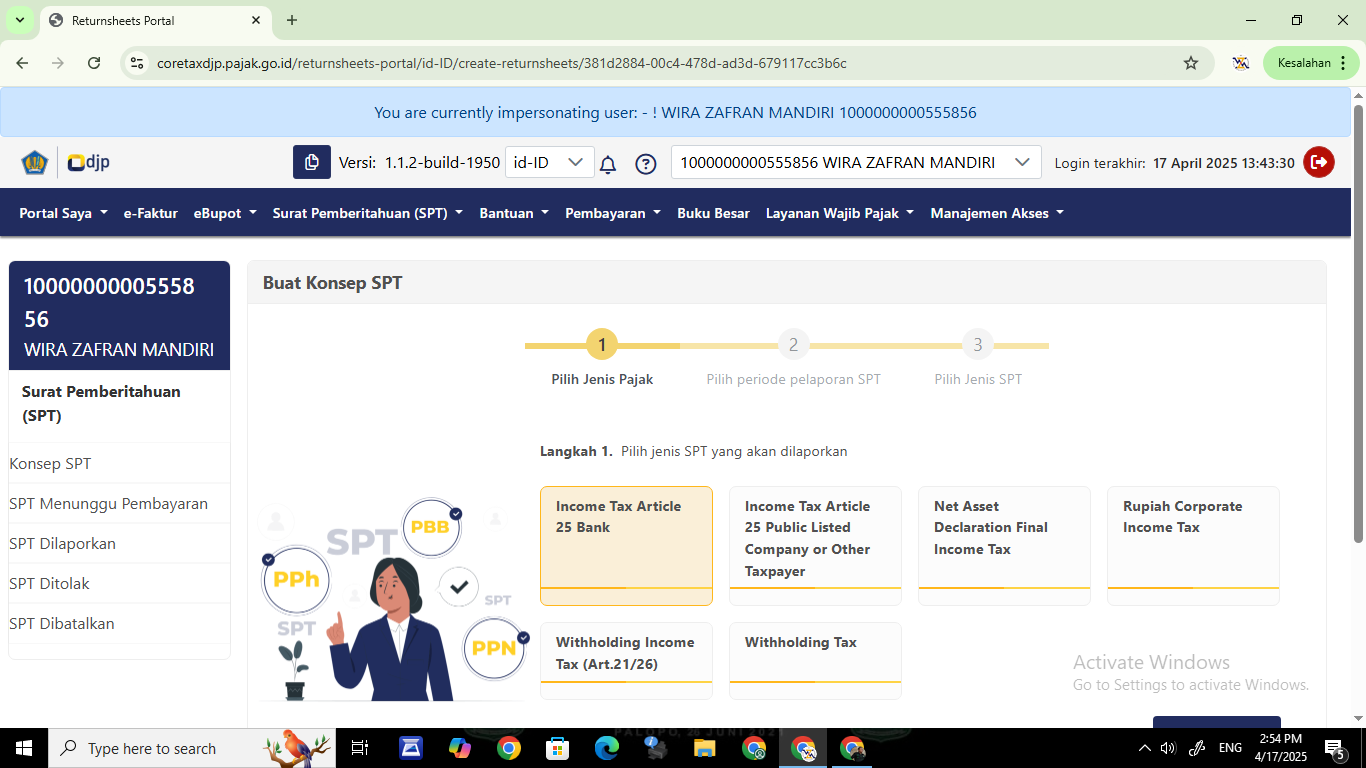Click the help question mark icon
Screen dimensions: 1366x768
pos(646,164)
